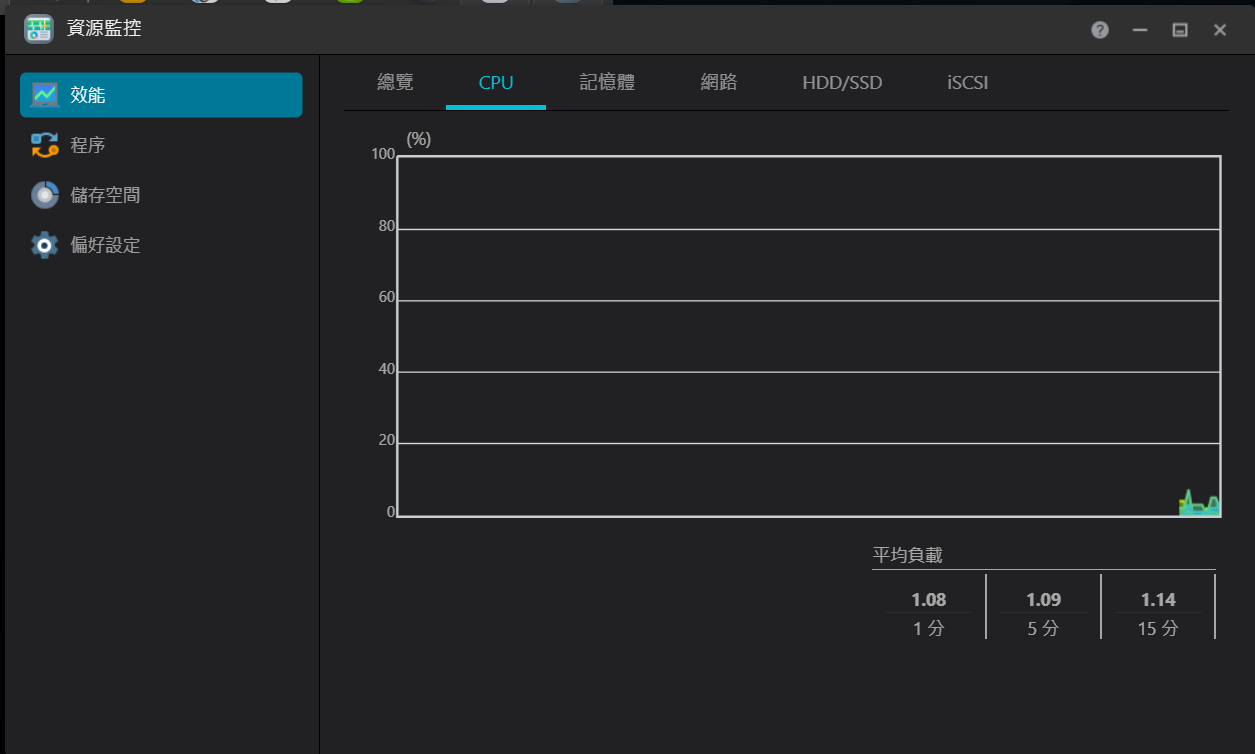1255x754 pixels.
Task: Click the 1.09 five-minute load value
Action: click(x=1043, y=600)
